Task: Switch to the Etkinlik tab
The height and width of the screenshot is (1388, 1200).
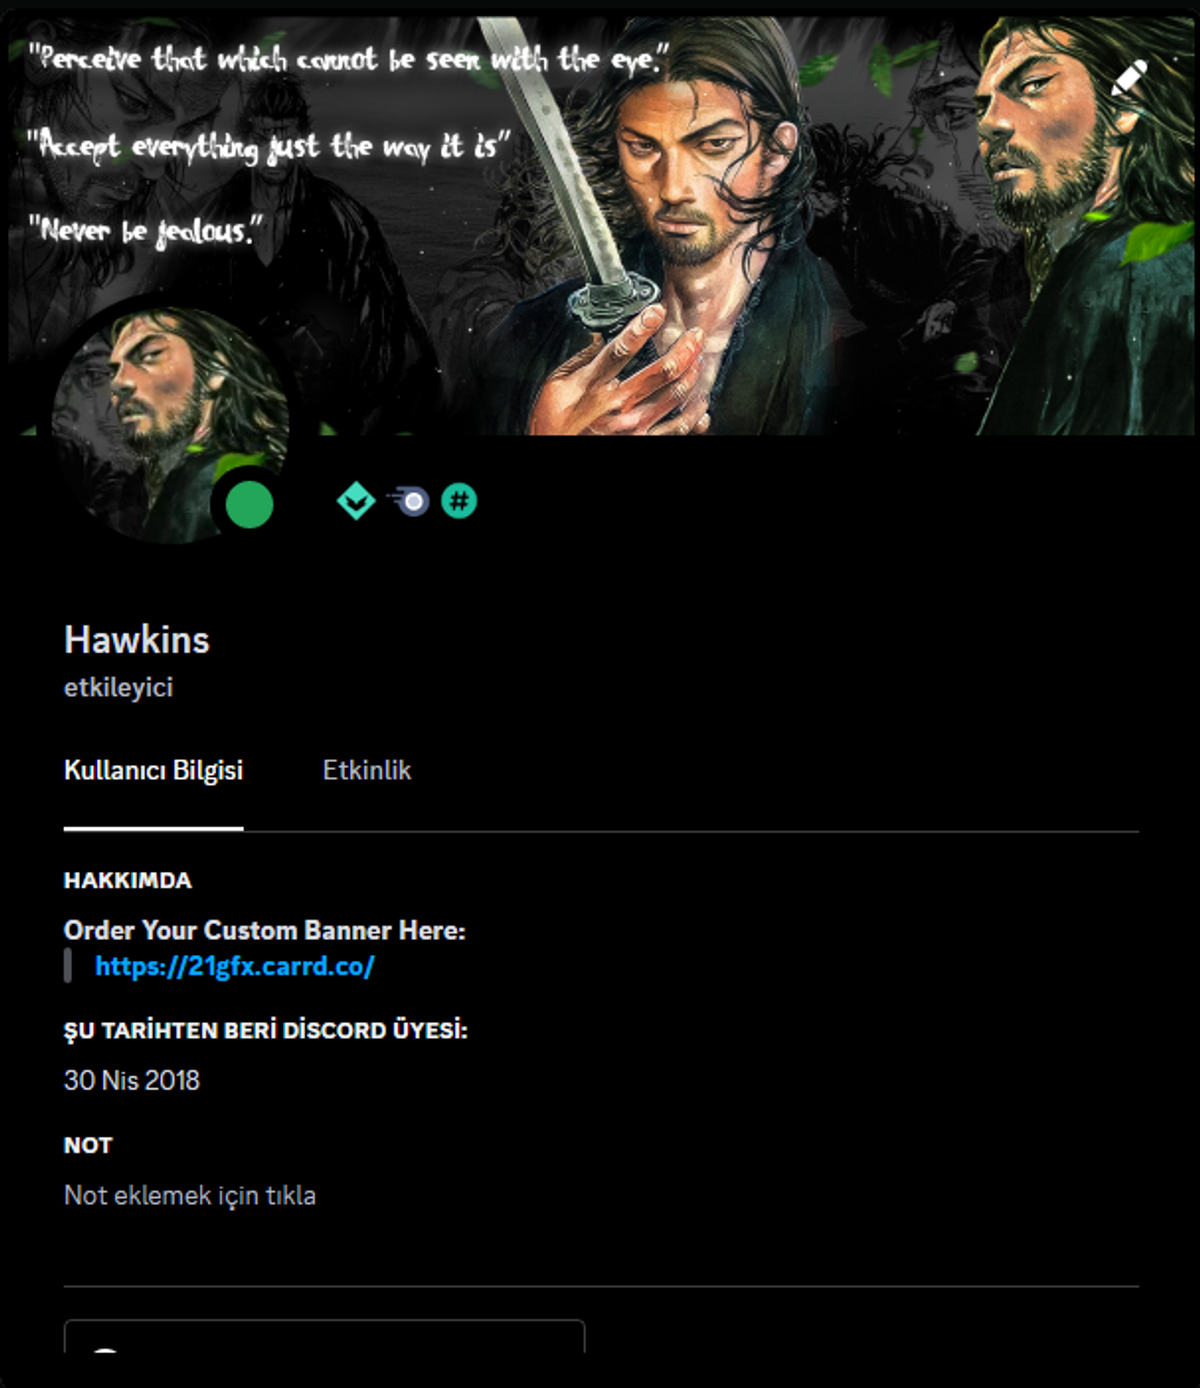Action: click(367, 770)
